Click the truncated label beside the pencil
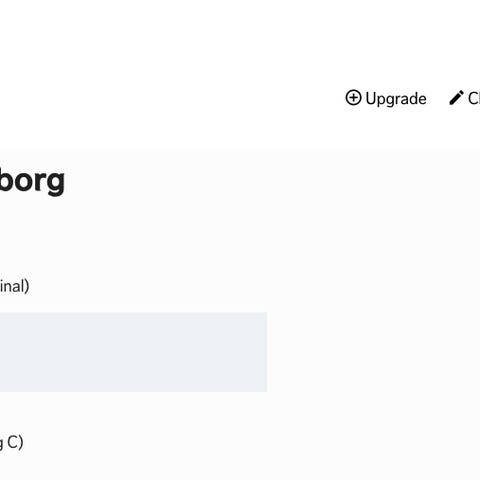This screenshot has width=480, height=480. tap(474, 98)
